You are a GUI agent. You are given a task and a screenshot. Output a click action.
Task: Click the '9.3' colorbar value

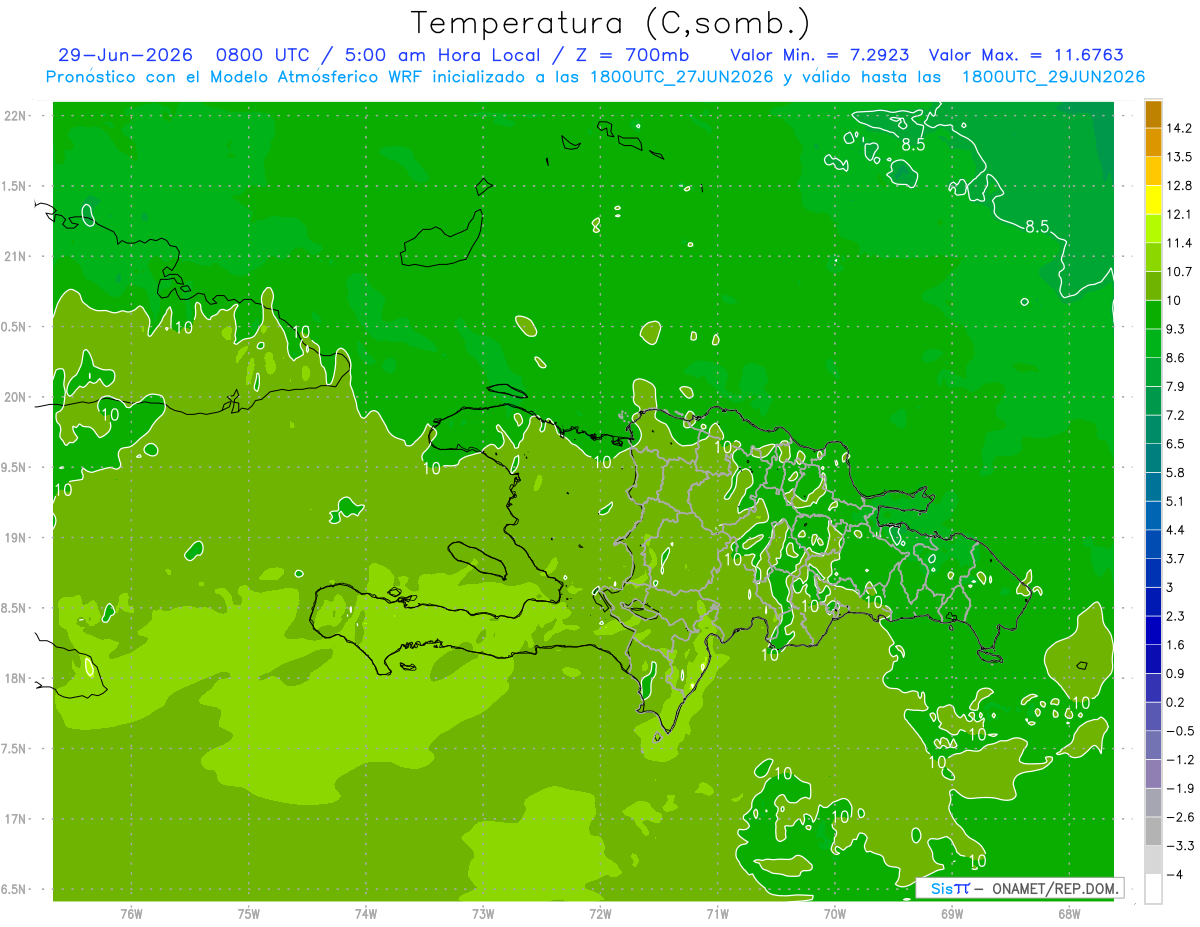[1176, 329]
